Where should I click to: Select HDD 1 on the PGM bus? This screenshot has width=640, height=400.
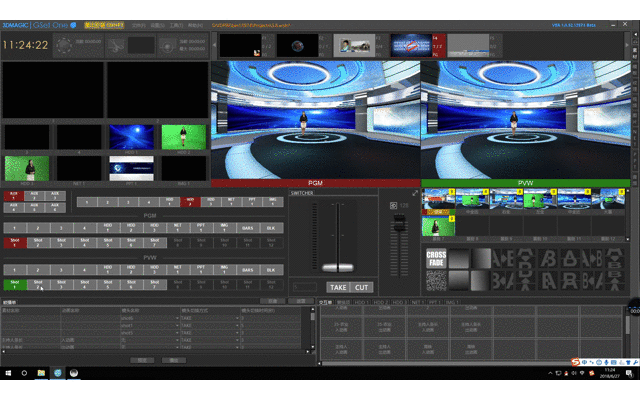[x=108, y=227]
